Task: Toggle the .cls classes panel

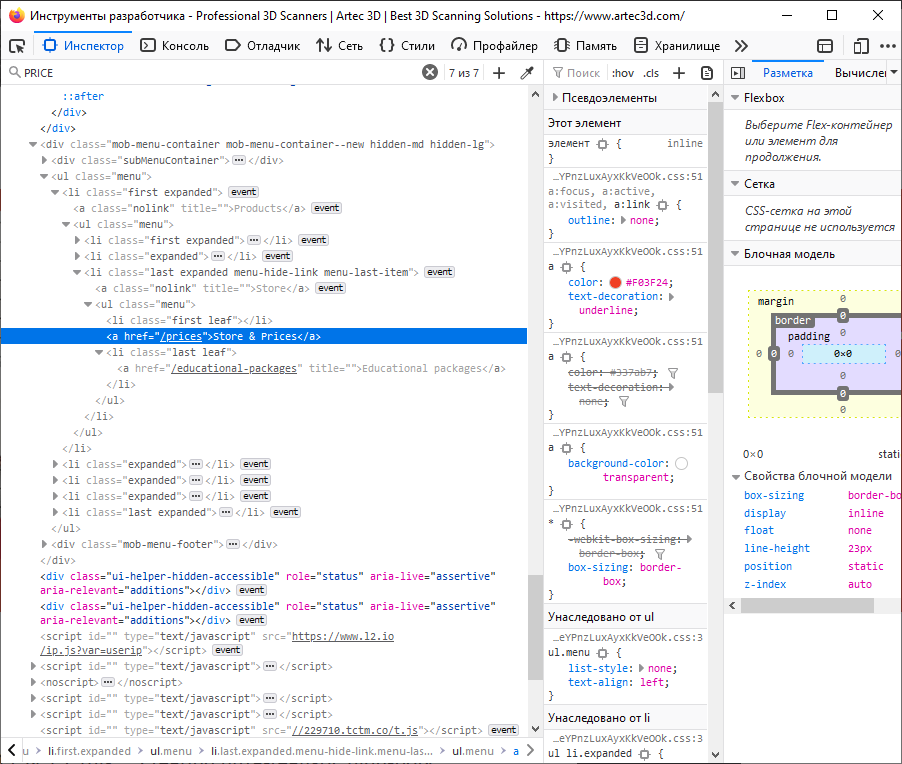Action: pos(651,73)
